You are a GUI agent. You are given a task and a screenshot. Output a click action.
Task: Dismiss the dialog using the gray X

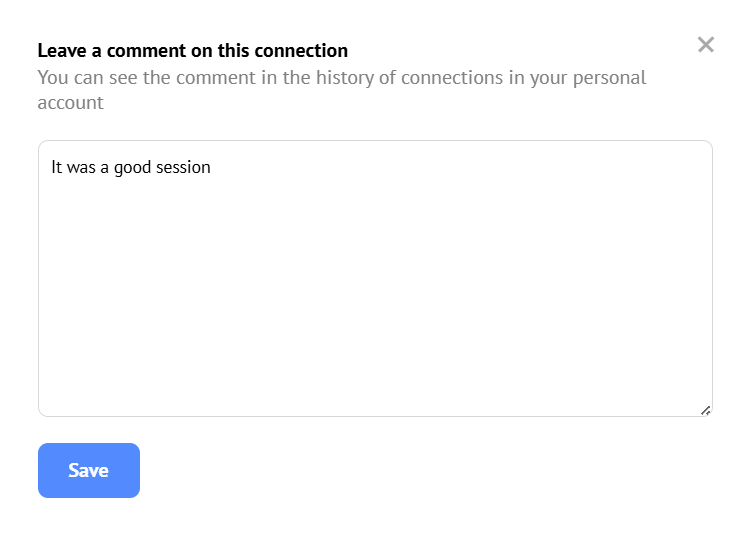click(706, 44)
